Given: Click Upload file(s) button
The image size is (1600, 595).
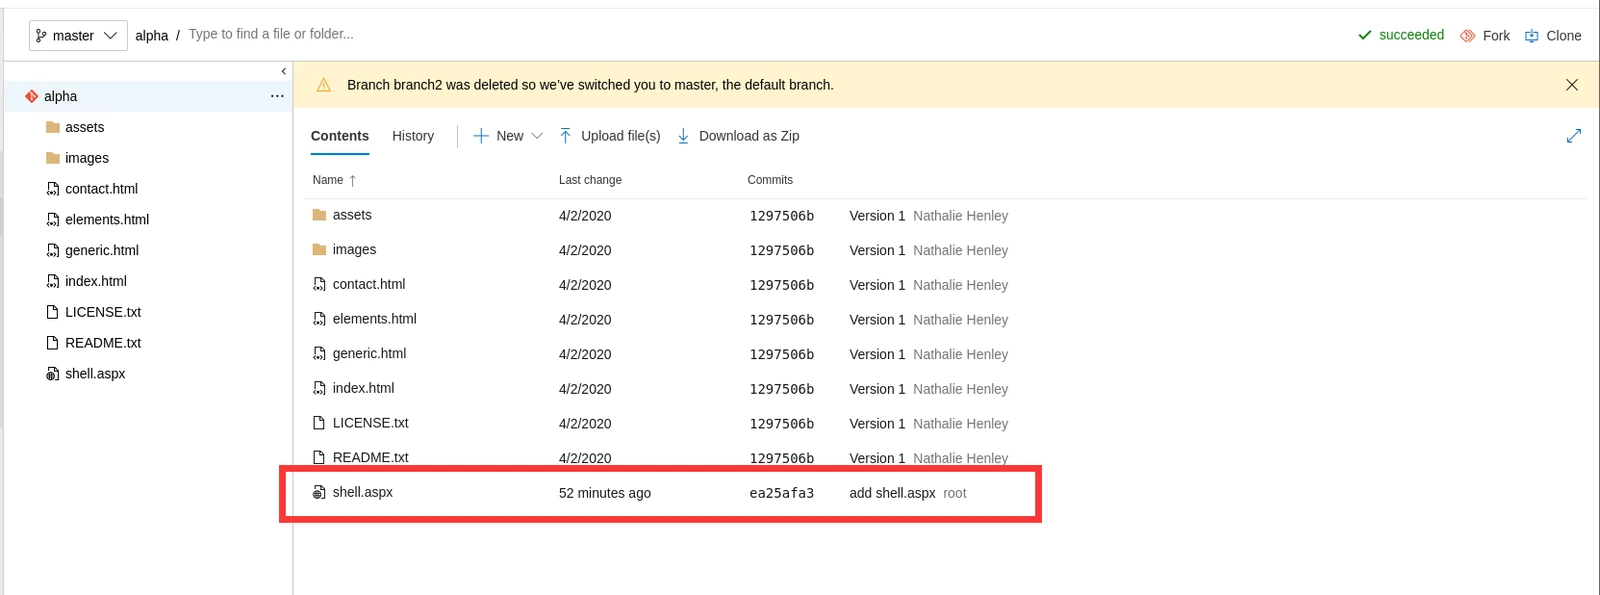Looking at the screenshot, I should pos(610,136).
